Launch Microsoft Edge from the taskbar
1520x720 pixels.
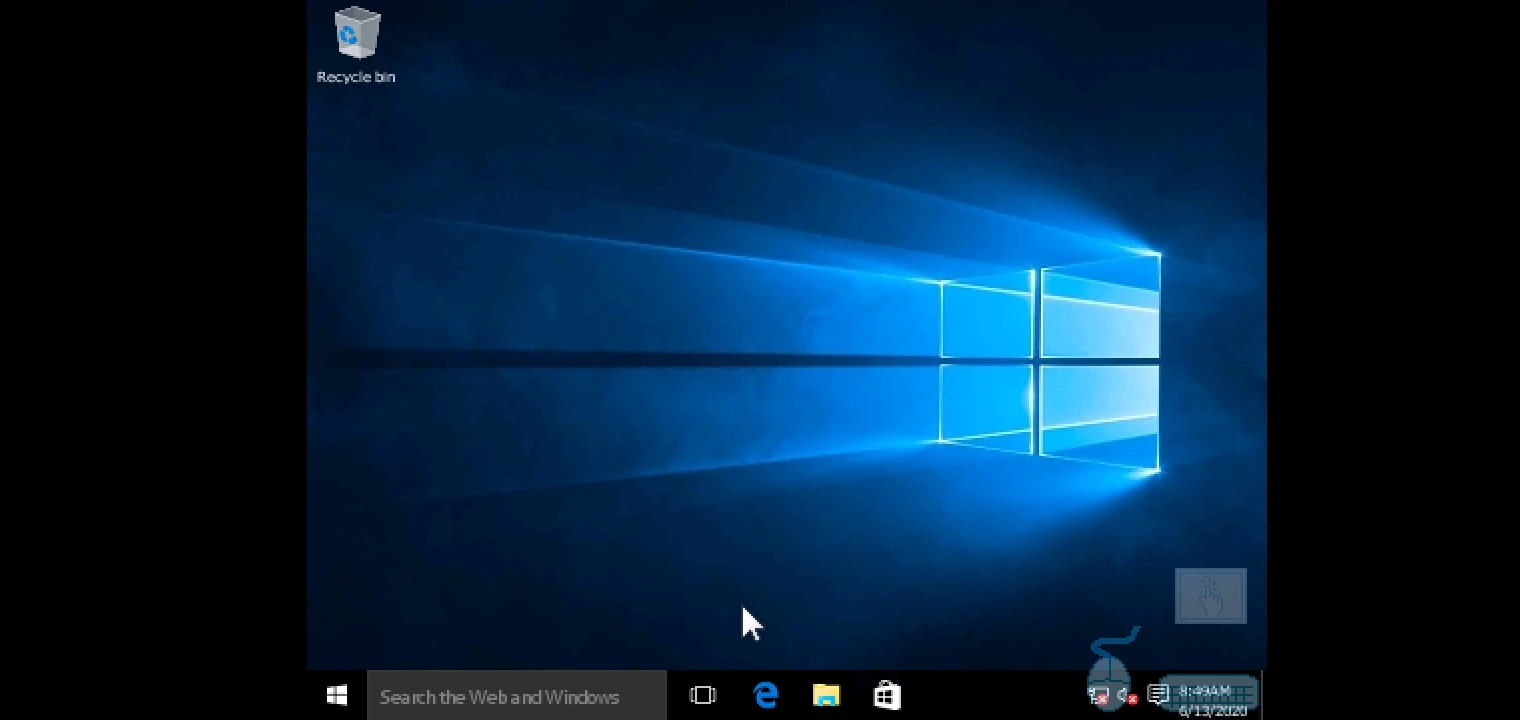[x=765, y=696]
